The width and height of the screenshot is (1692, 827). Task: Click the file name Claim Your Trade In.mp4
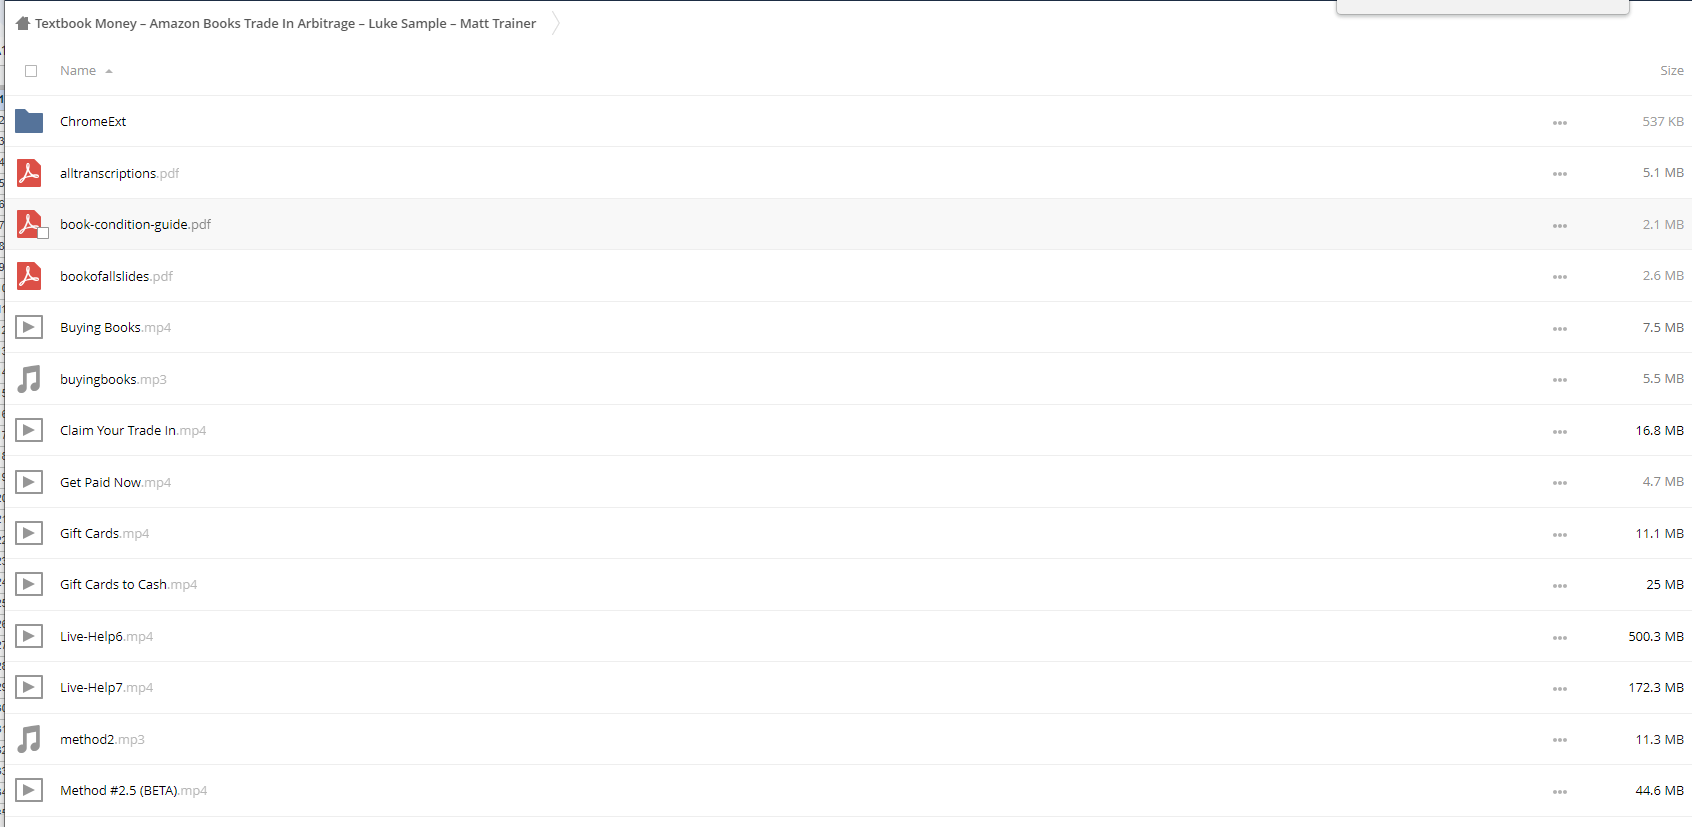(x=133, y=430)
